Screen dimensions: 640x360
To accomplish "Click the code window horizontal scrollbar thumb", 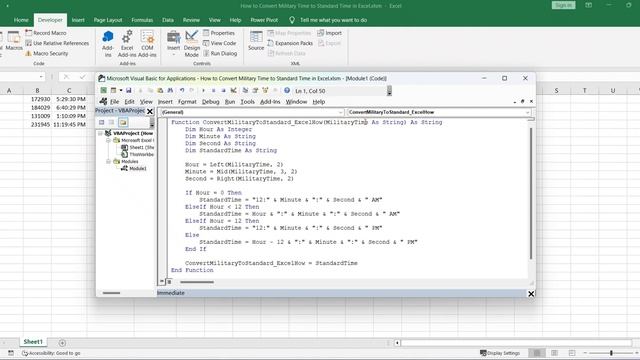I will (x=197, y=282).
